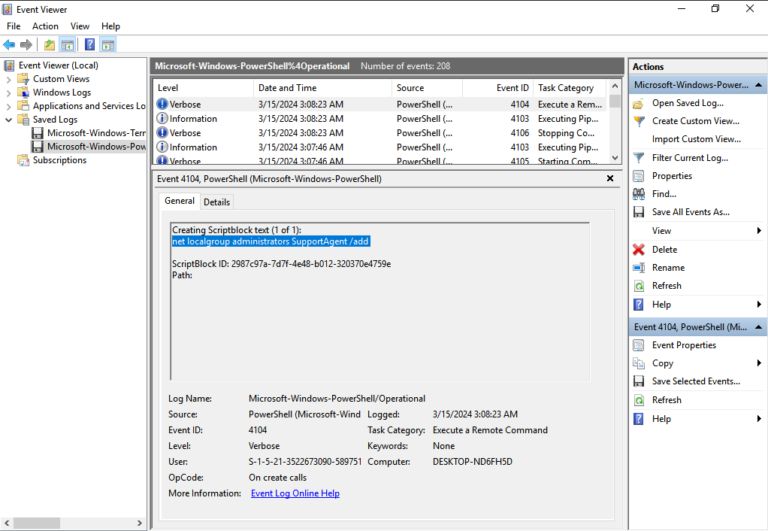
Task: Click the Save Selected Events disk icon
Action: 639,381
